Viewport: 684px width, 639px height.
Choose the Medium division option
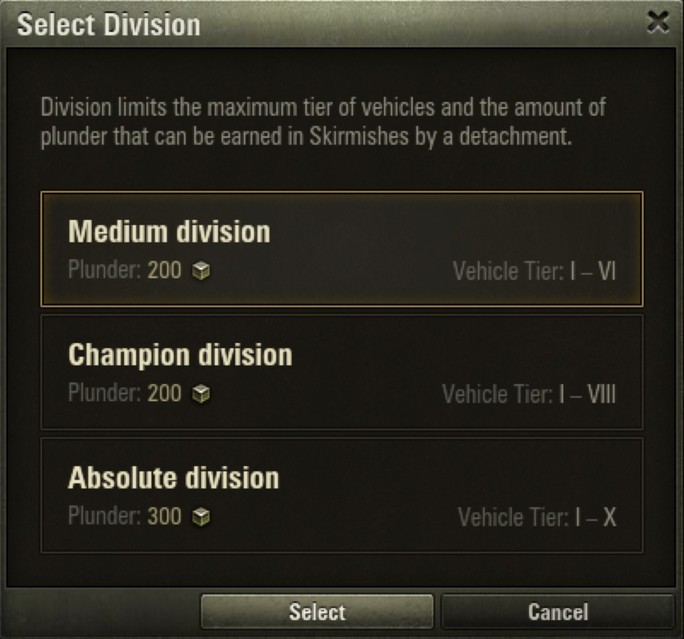[341, 249]
